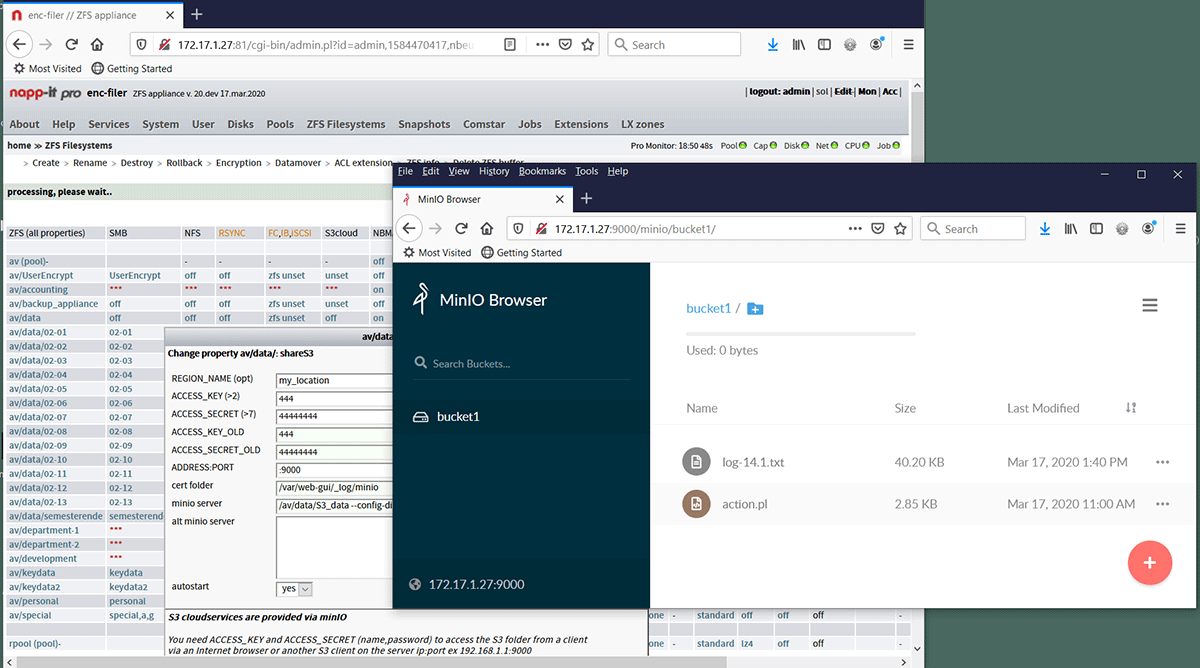Click the Most Visited bookmark in MinIO window
The image size is (1200, 668).
click(x=435, y=253)
